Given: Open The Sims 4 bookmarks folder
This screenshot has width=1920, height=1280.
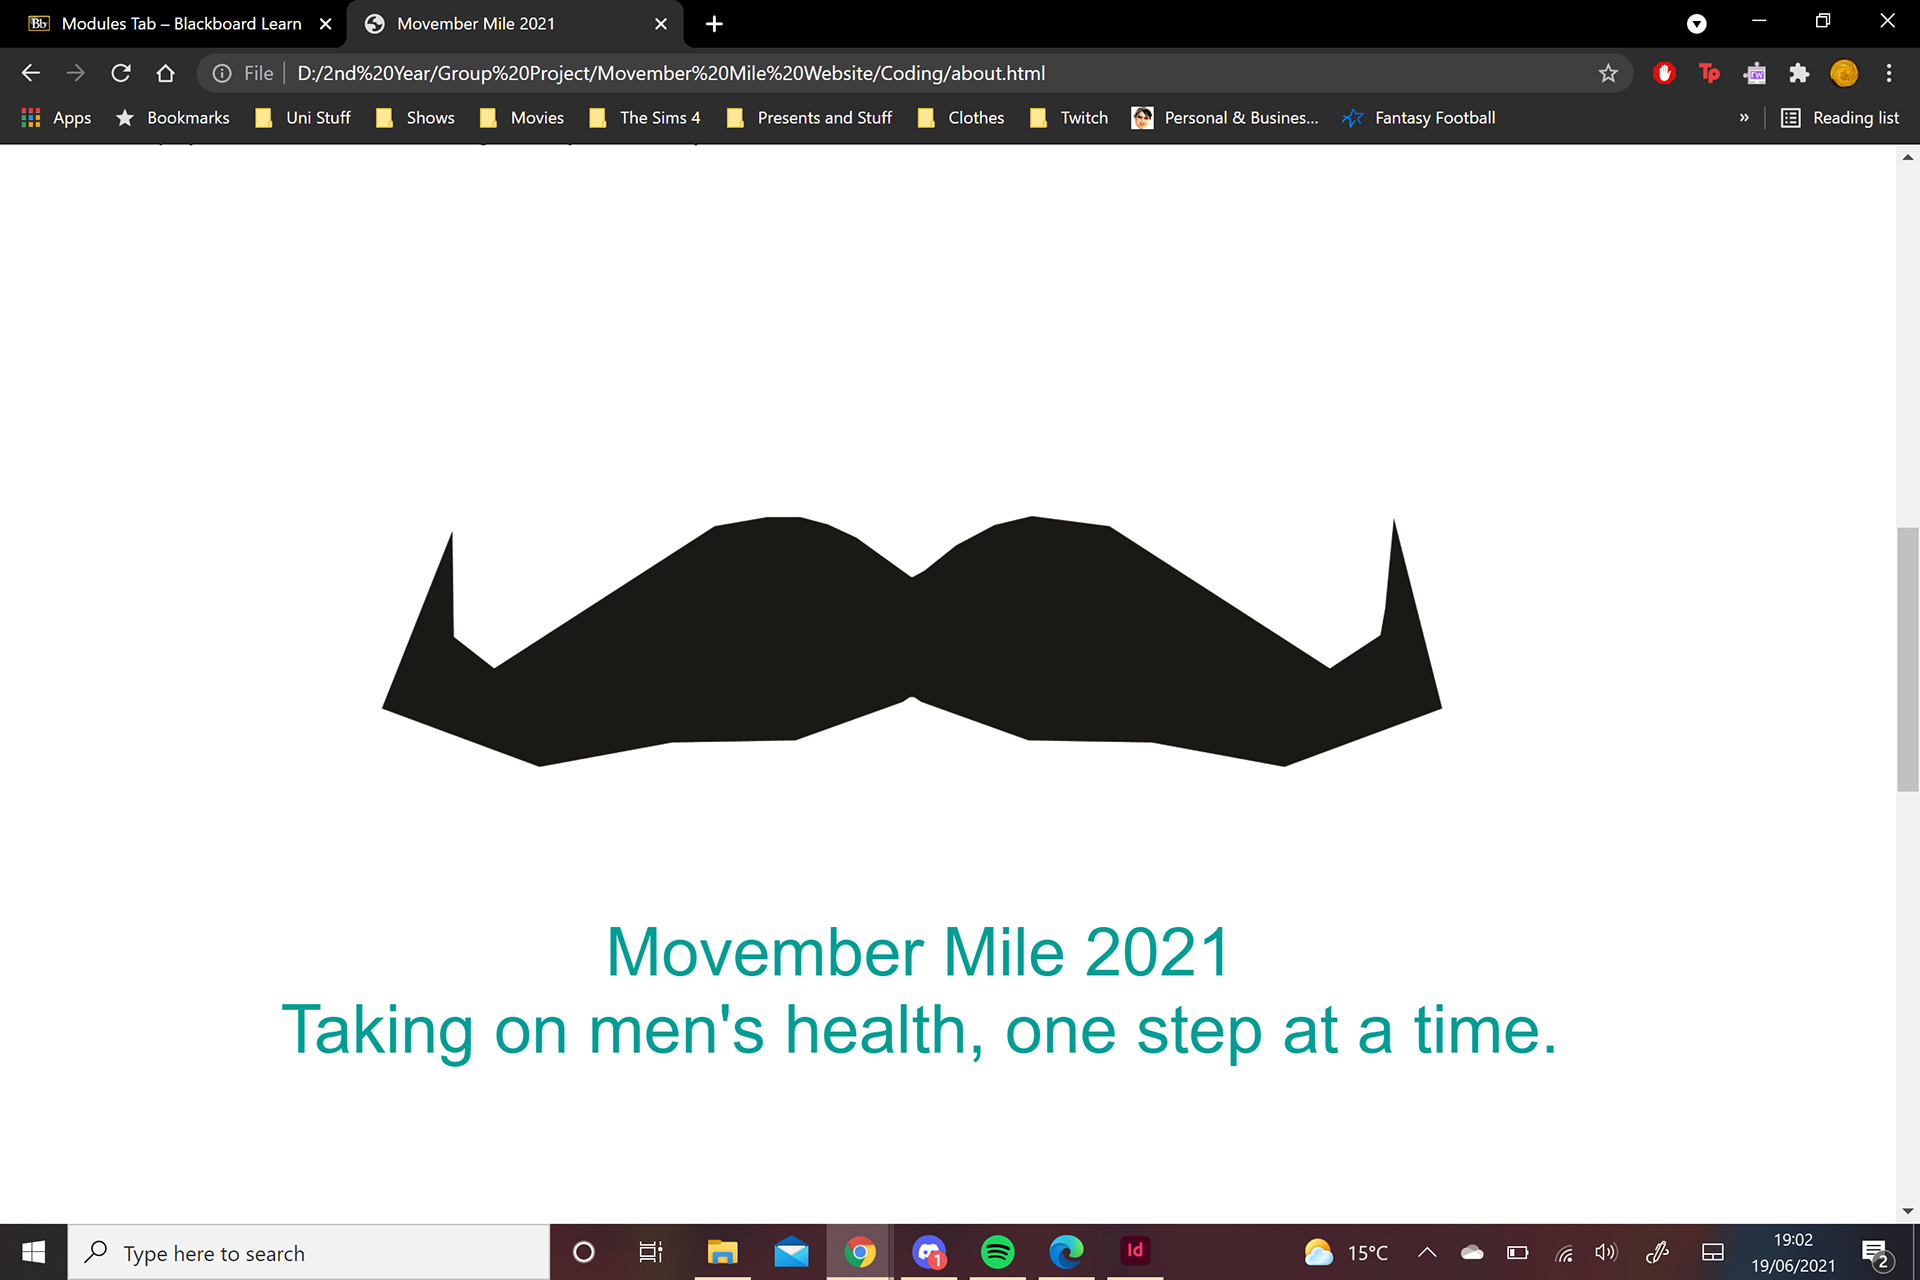Looking at the screenshot, I should pos(645,118).
